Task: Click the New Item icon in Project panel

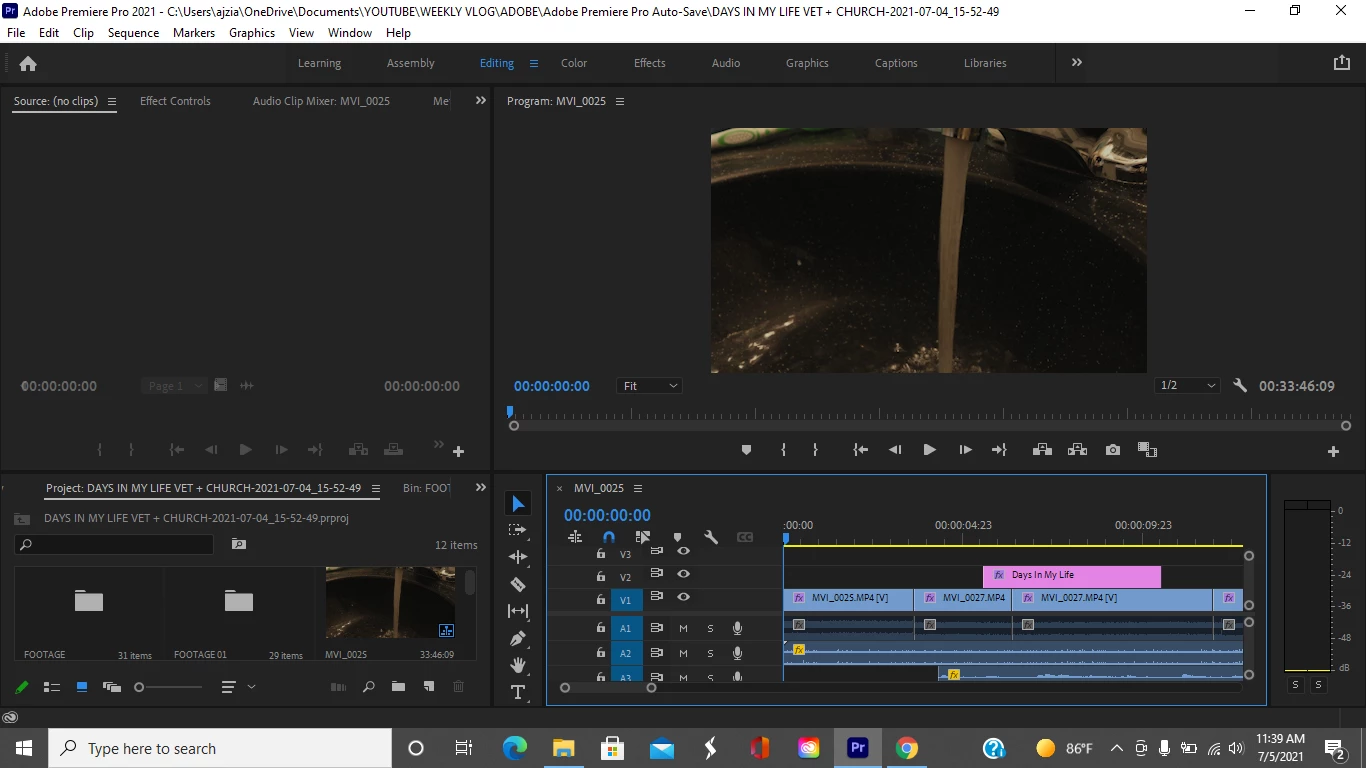Action: click(x=429, y=687)
